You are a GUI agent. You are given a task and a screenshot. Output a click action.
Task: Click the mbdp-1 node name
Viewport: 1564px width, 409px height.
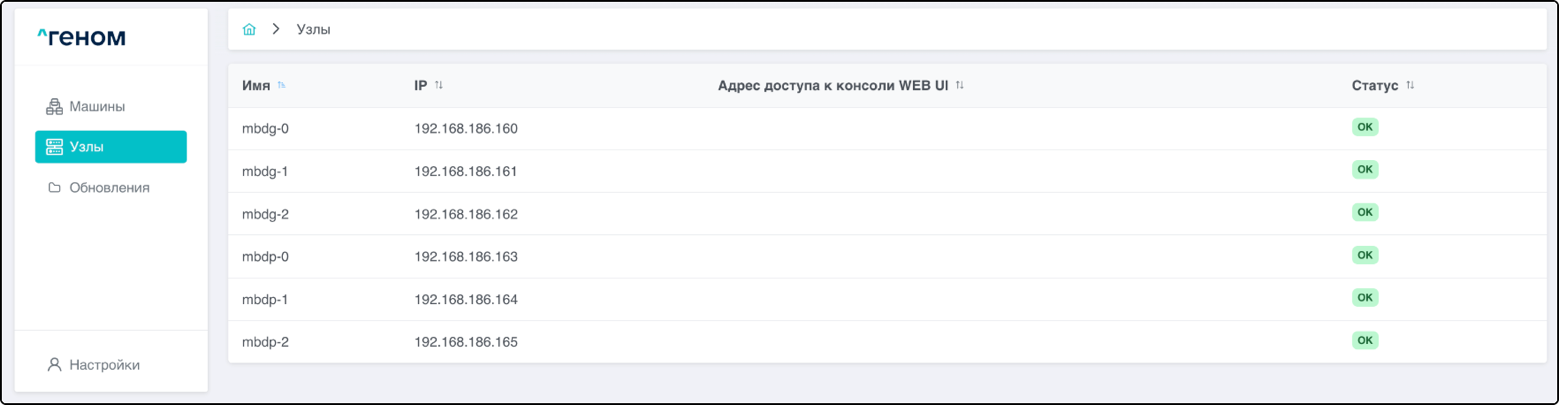click(265, 300)
